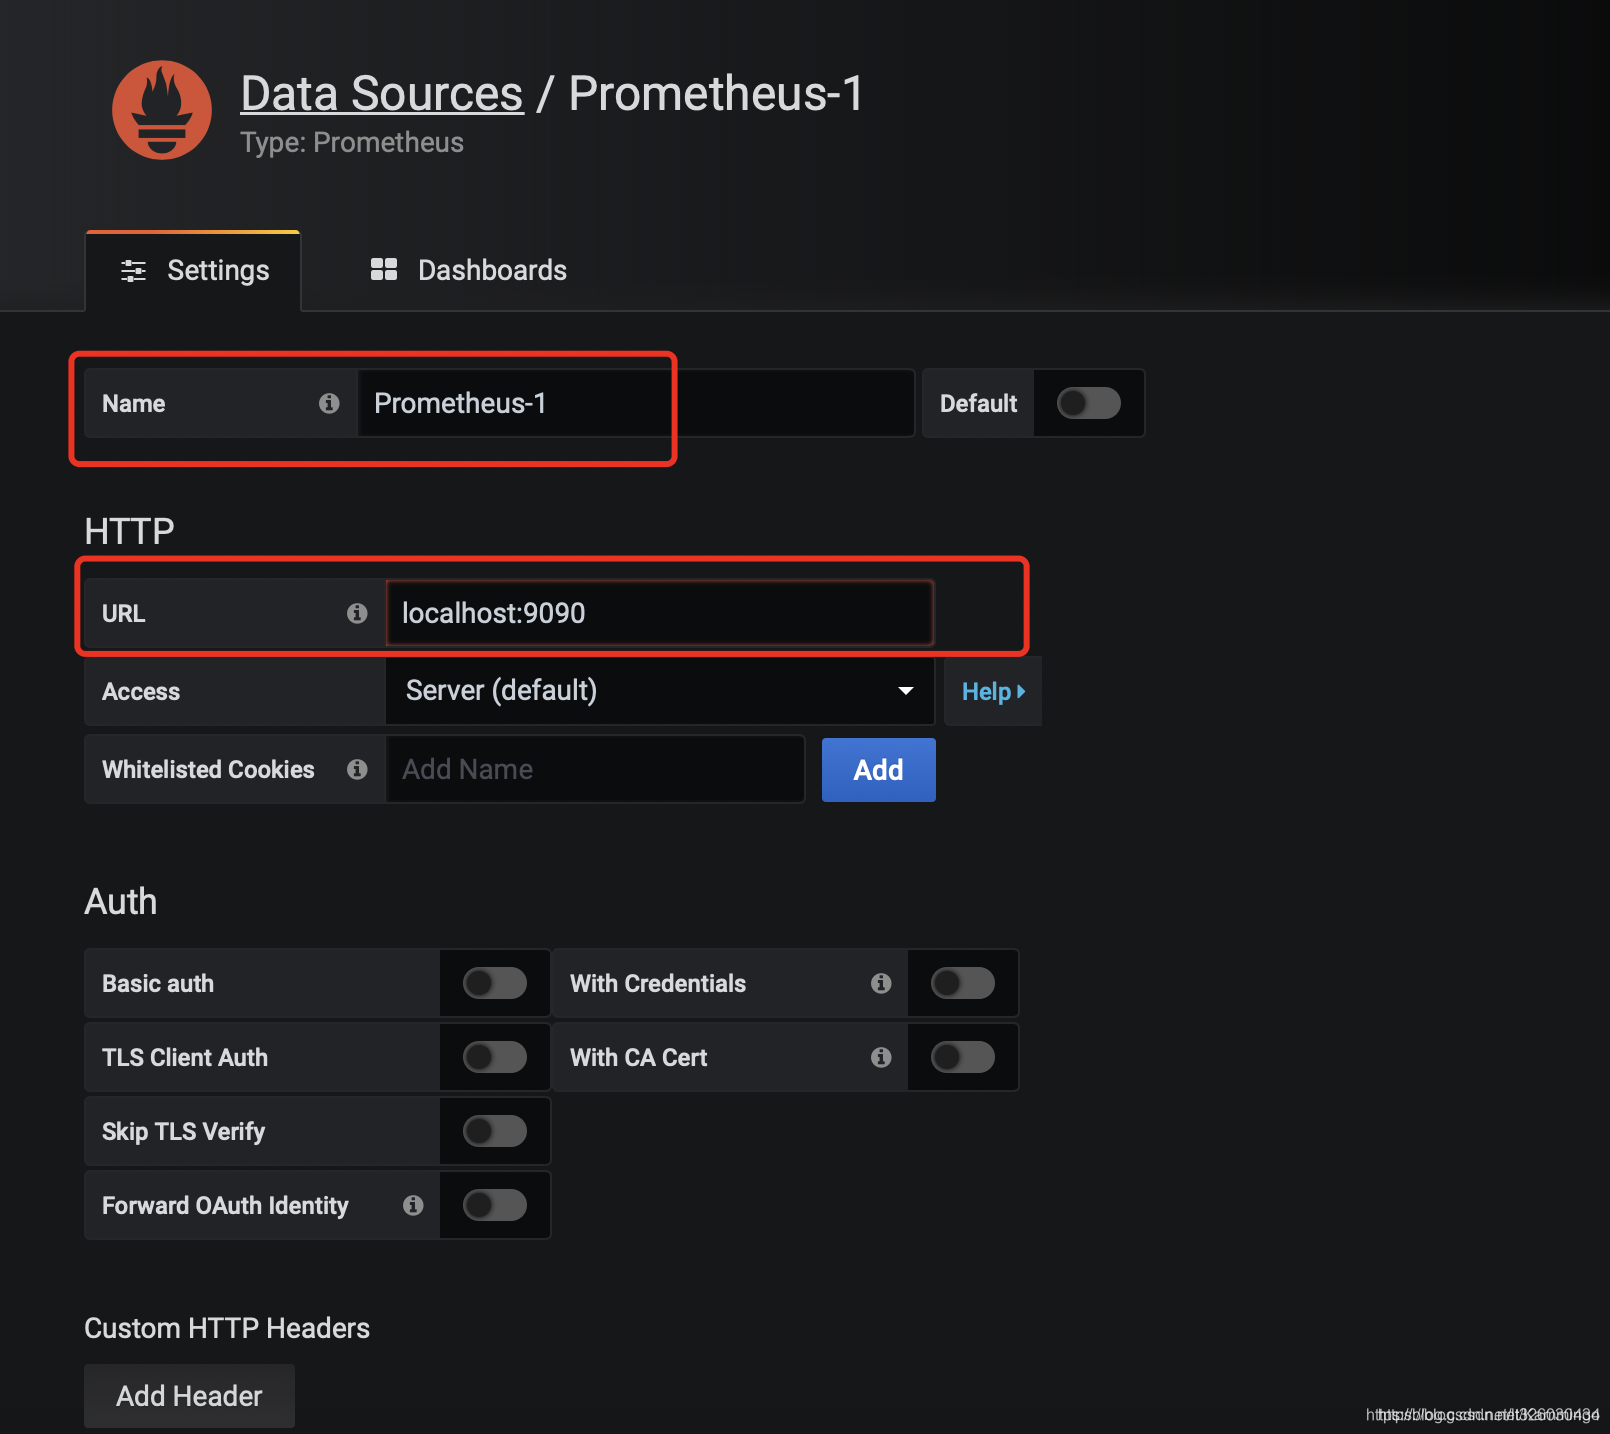This screenshot has height=1434, width=1610.
Task: Click the Type: Prometheus subtitle text
Action: pyautogui.click(x=352, y=143)
